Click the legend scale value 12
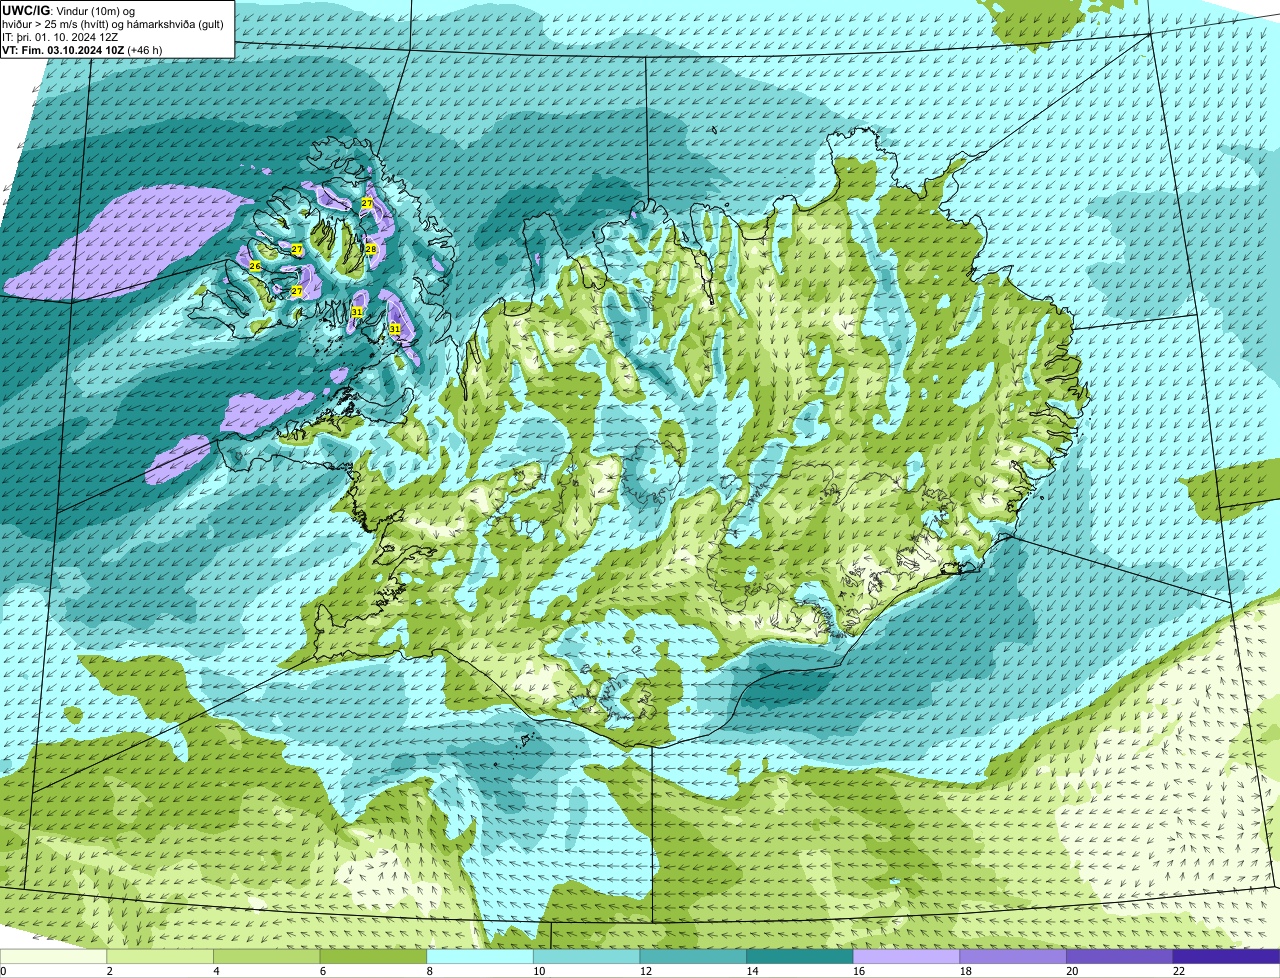 tap(645, 971)
